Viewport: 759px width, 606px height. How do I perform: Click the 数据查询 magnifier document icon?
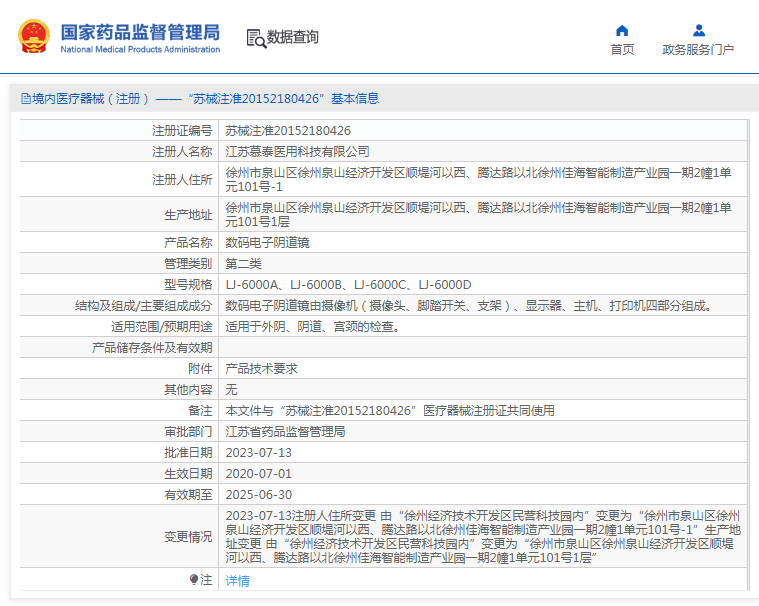tap(256, 38)
